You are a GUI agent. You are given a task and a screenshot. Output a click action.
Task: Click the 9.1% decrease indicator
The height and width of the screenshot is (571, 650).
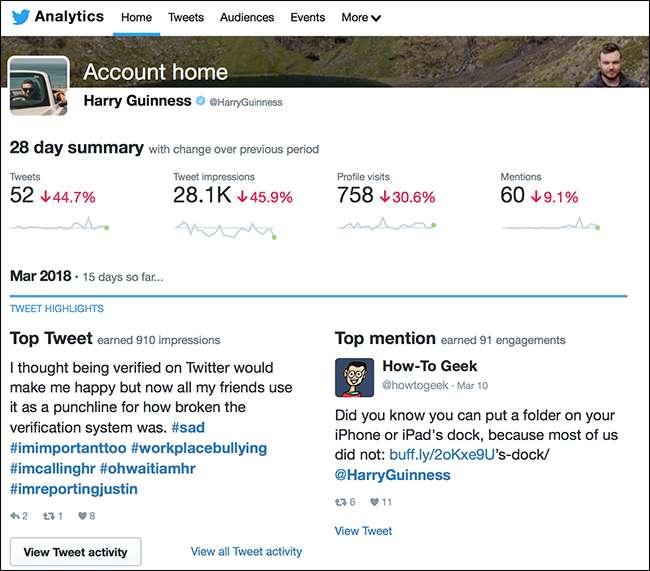click(555, 197)
